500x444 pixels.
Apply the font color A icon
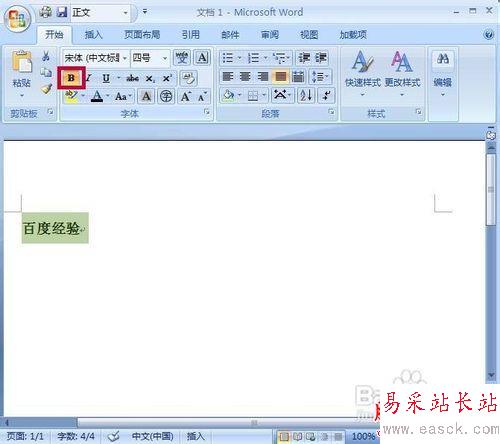point(97,97)
